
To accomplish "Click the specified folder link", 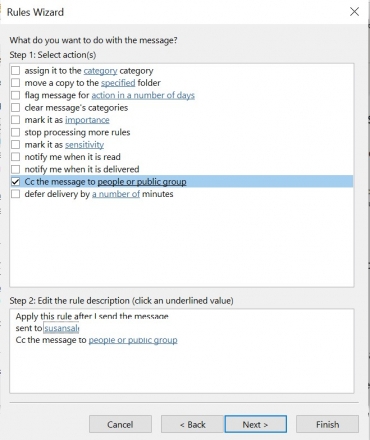I will (x=118, y=83).
